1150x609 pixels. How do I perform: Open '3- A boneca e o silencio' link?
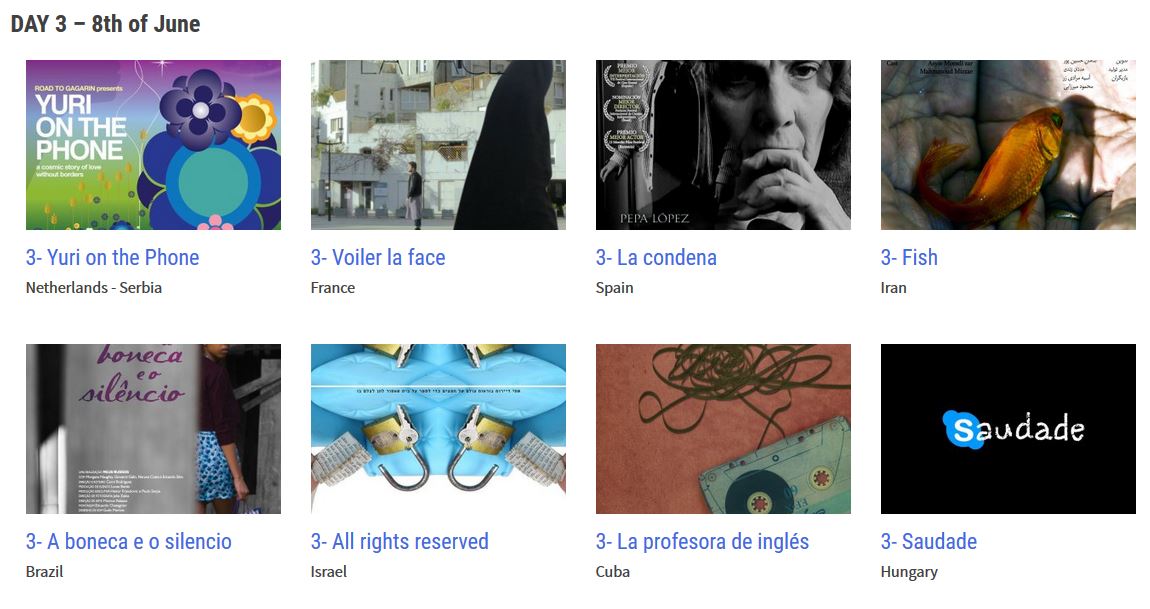coord(128,541)
